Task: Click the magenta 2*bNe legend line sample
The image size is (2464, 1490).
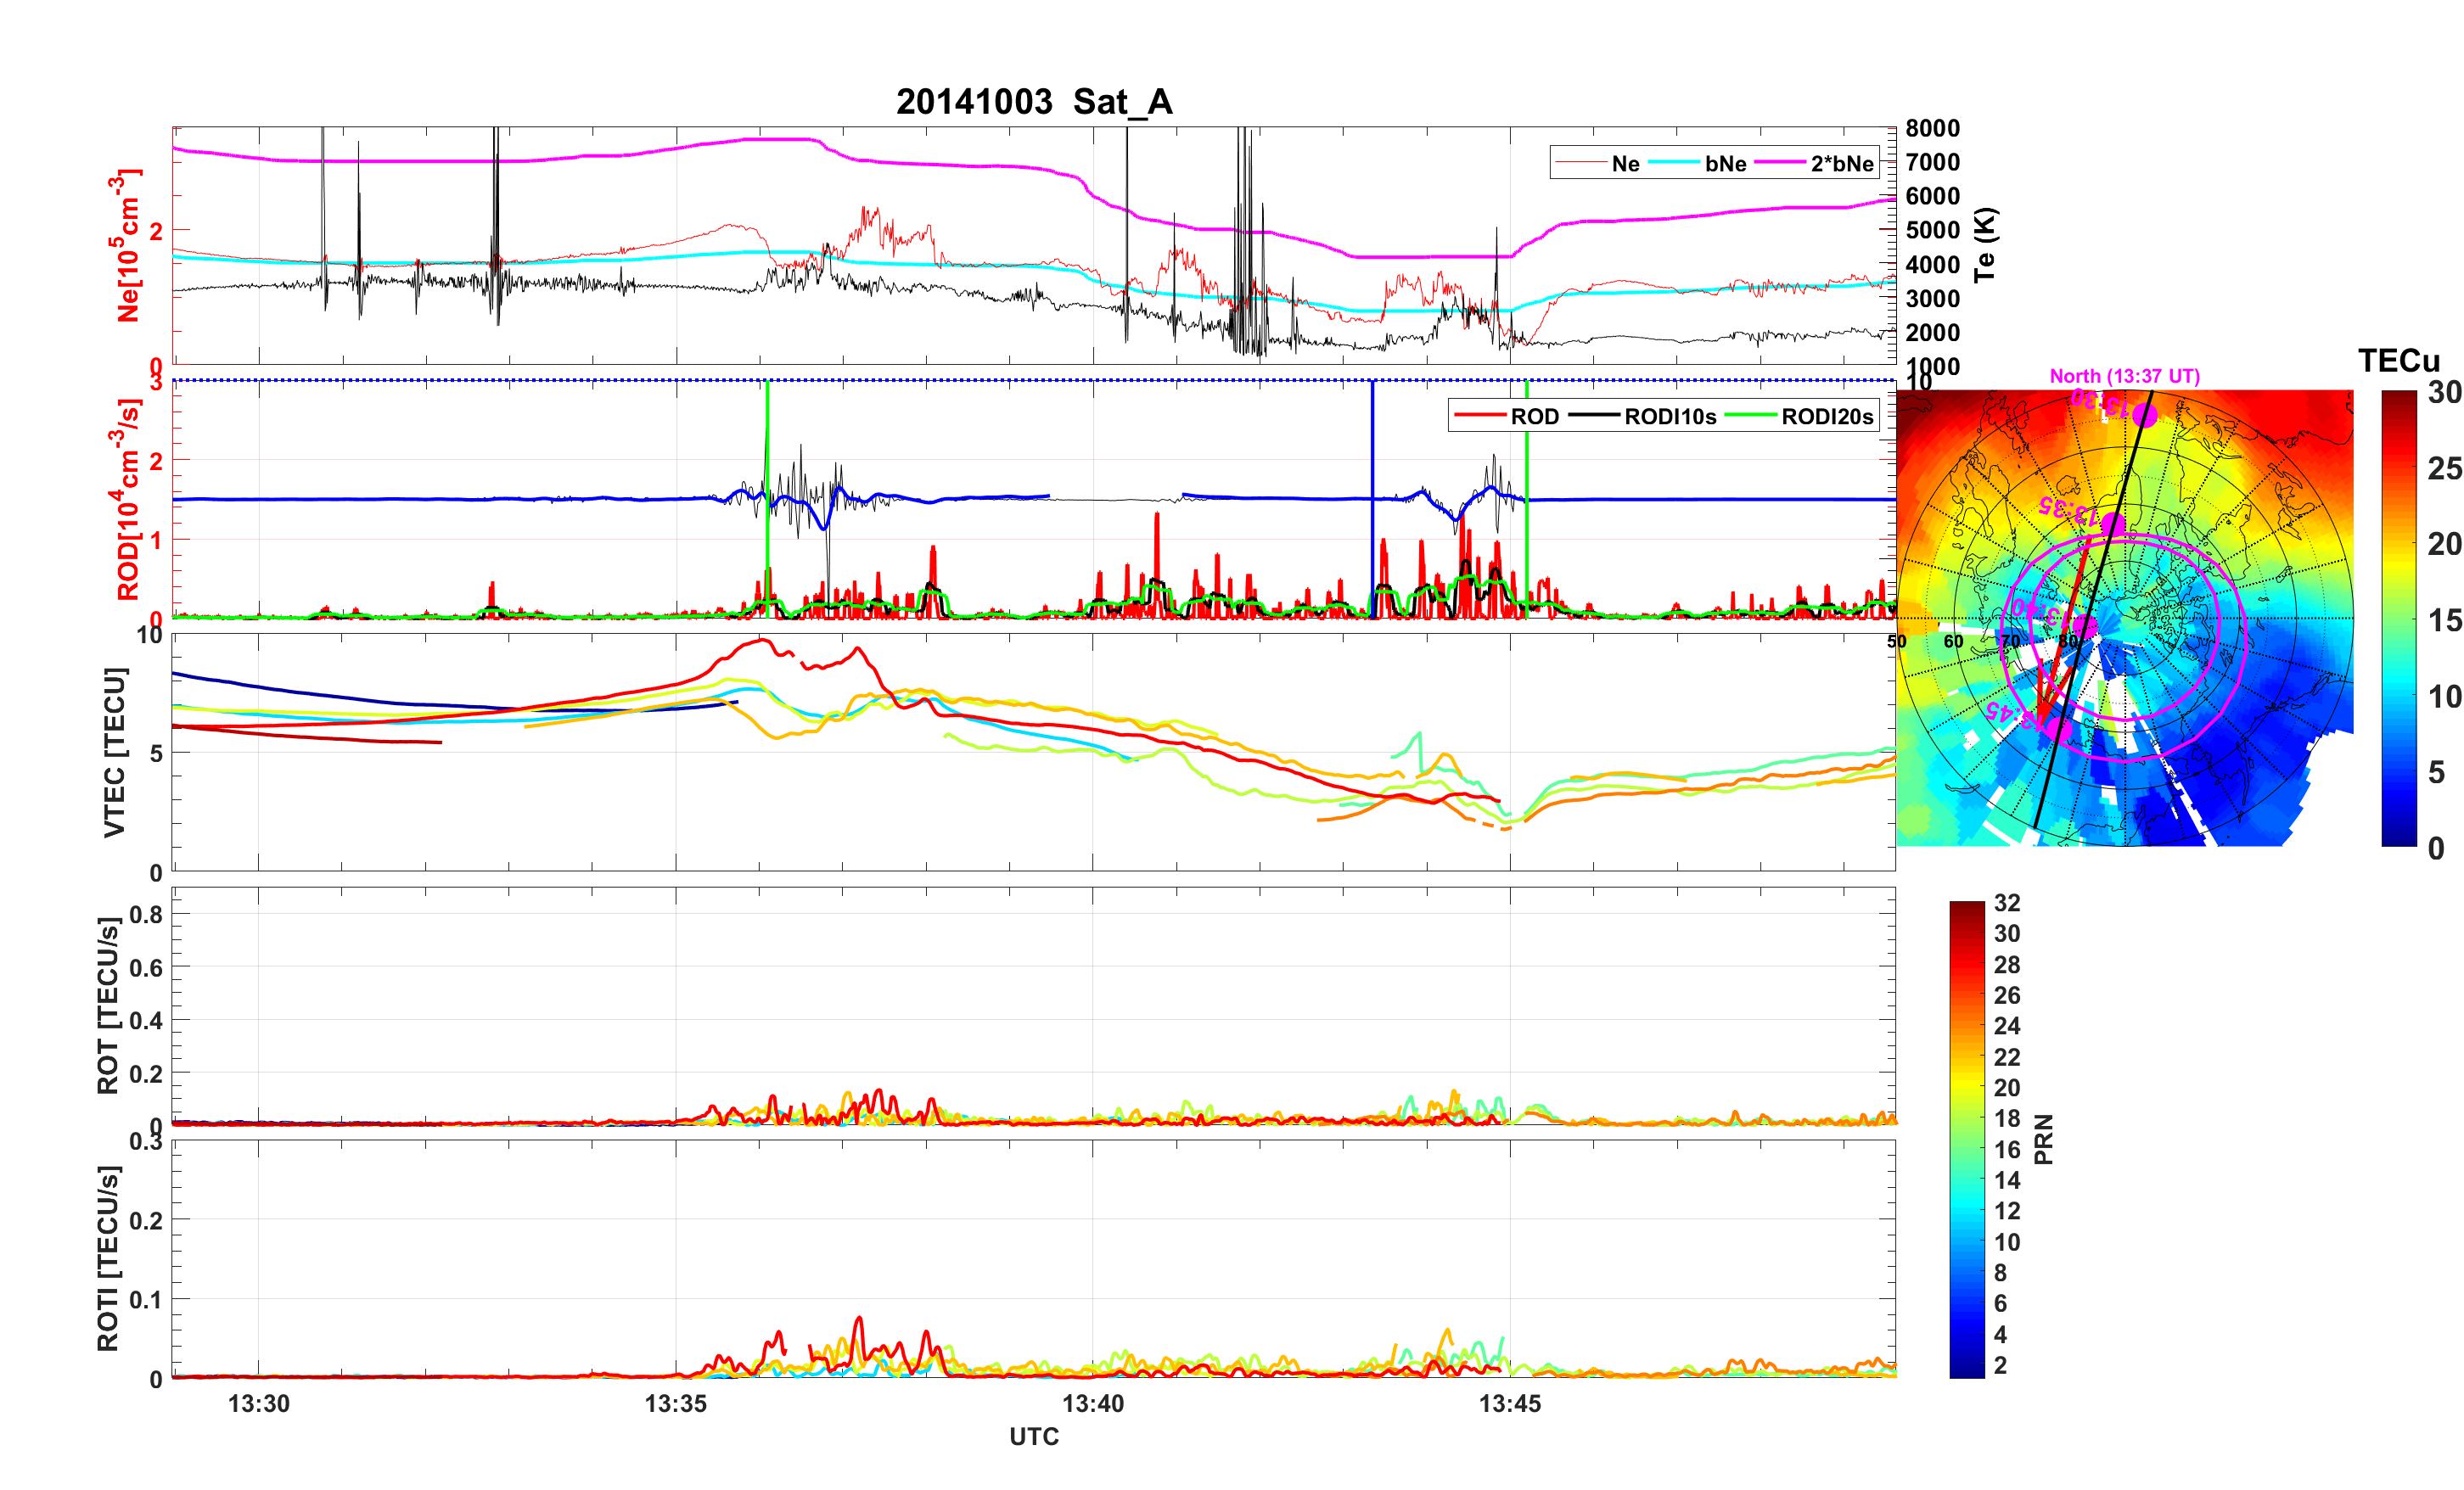Action: (x=1780, y=163)
